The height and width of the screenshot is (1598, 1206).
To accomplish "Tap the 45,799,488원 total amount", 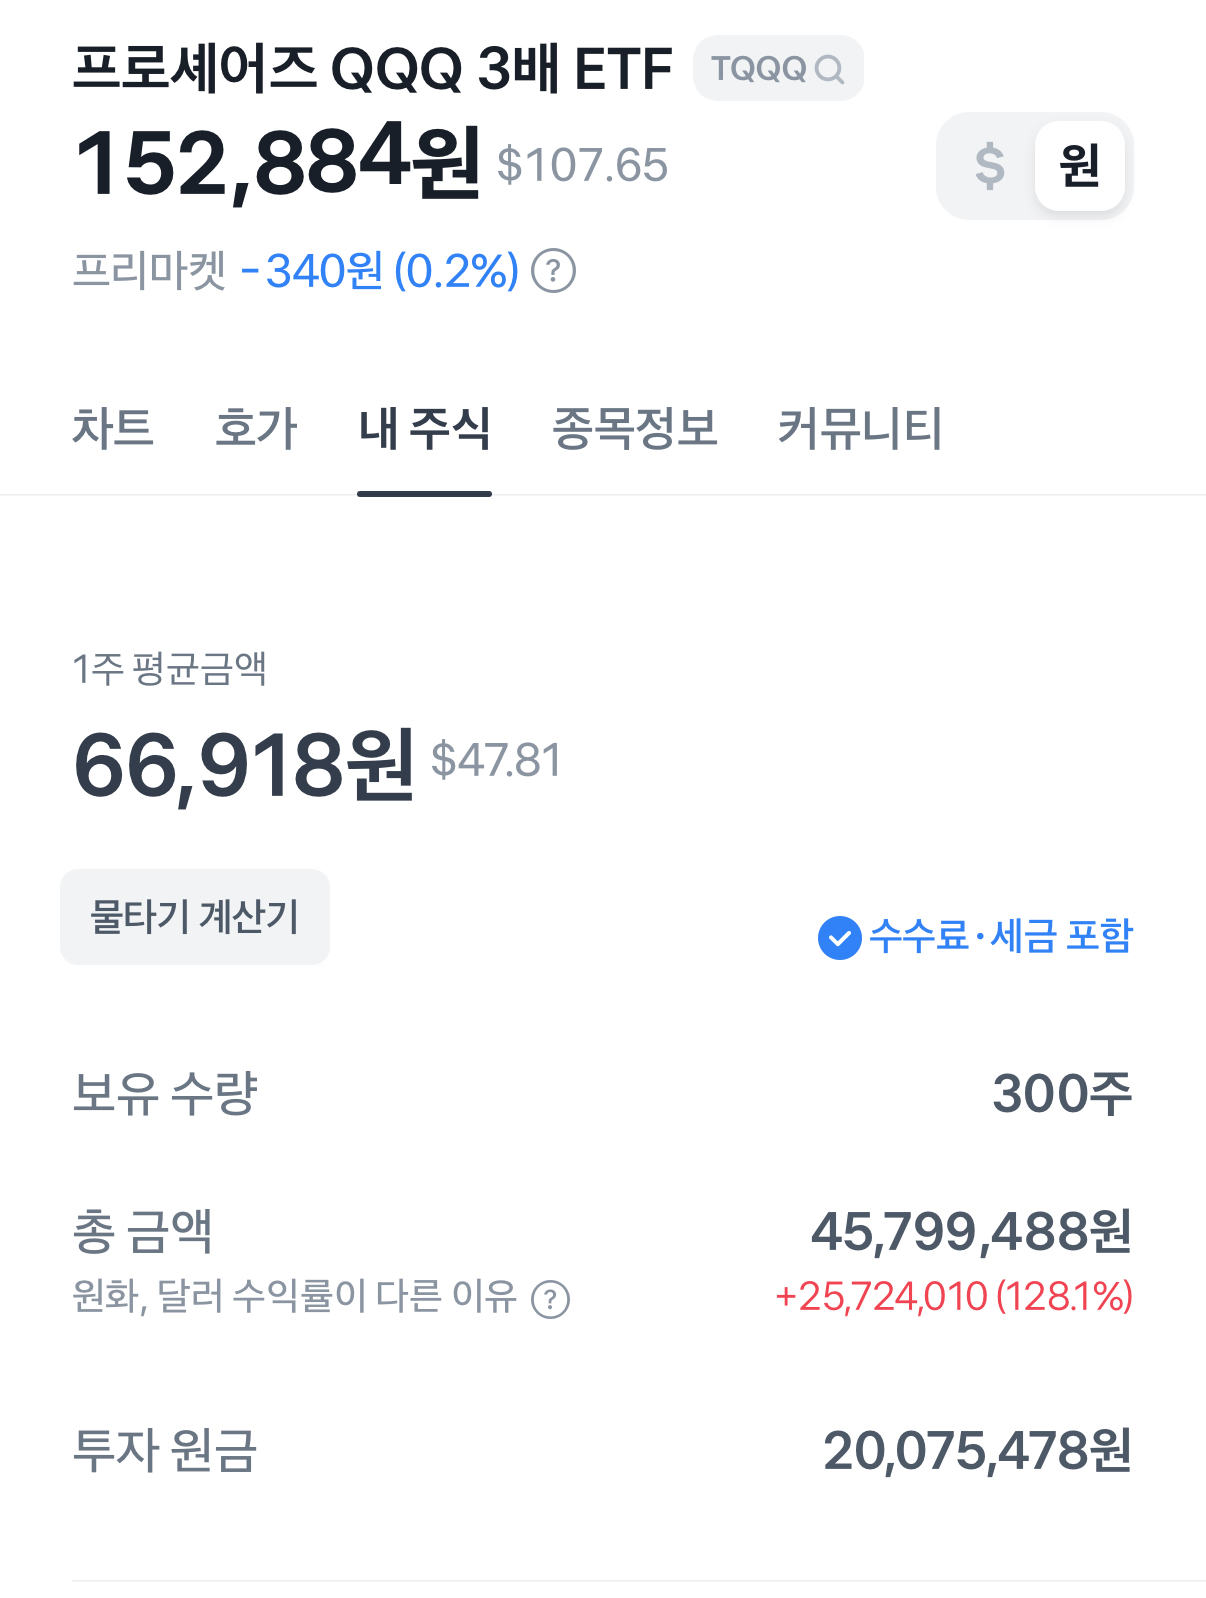I will coord(971,1231).
